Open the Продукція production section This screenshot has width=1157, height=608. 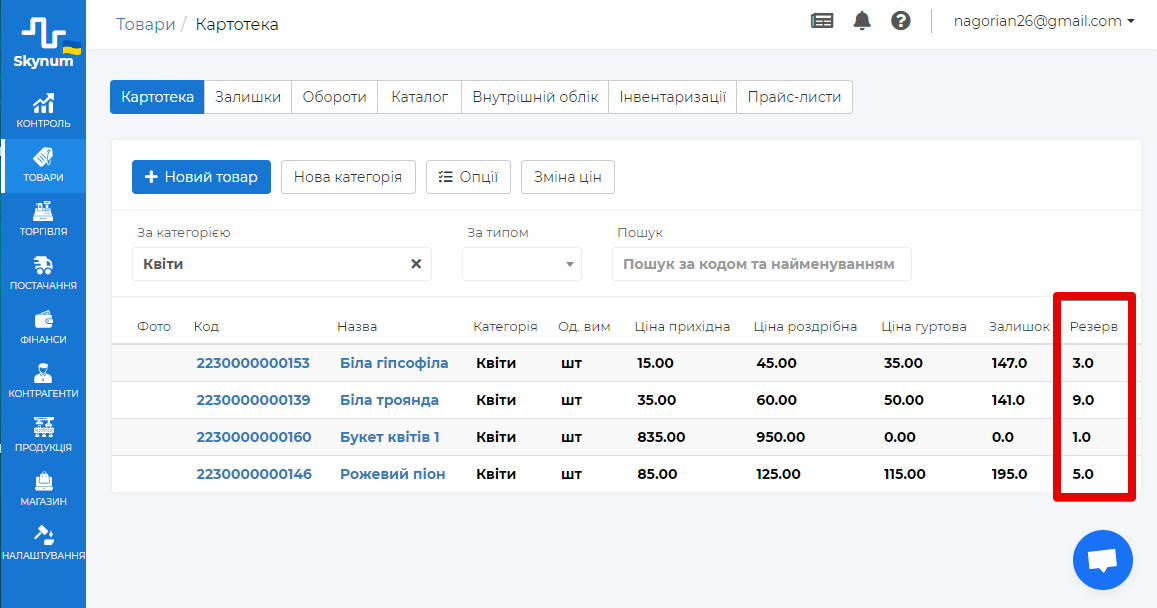pyautogui.click(x=43, y=435)
